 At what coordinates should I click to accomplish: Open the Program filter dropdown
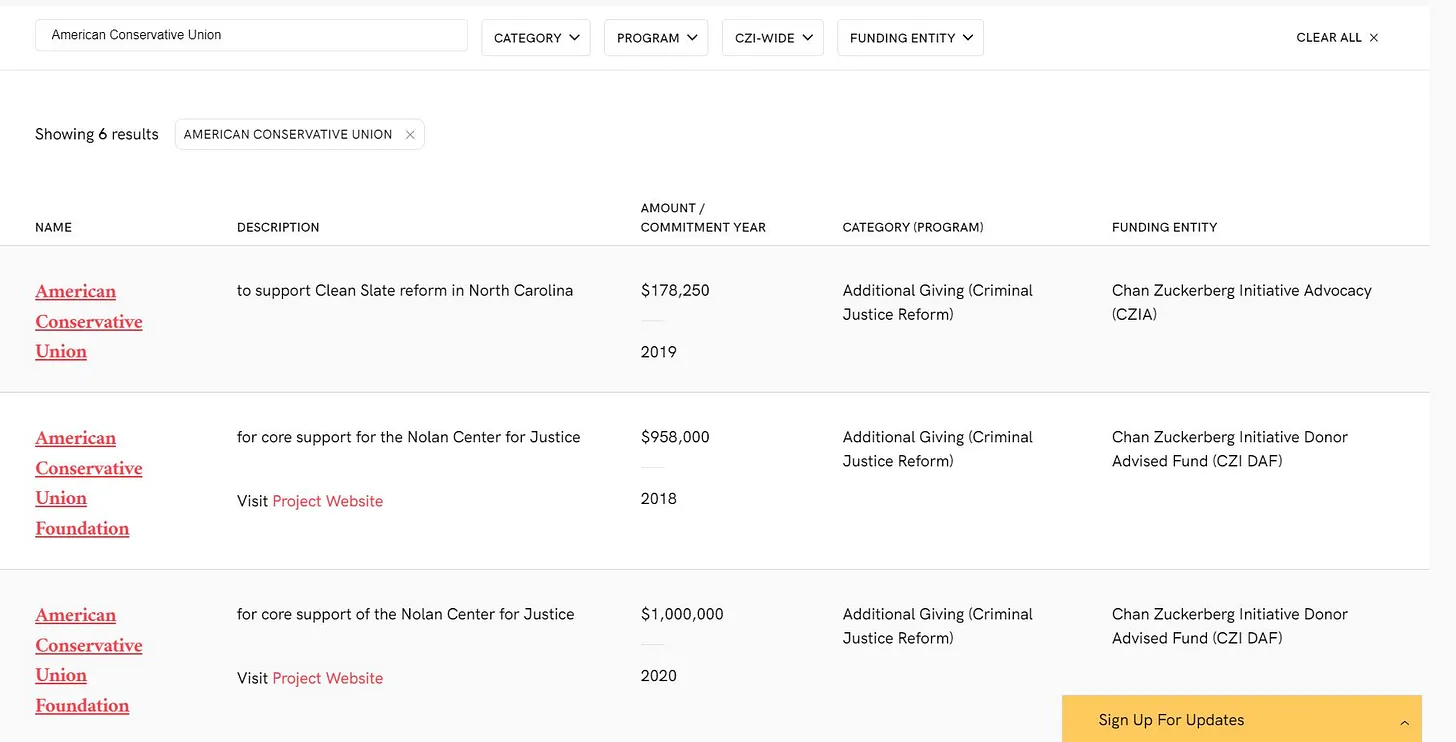[656, 38]
